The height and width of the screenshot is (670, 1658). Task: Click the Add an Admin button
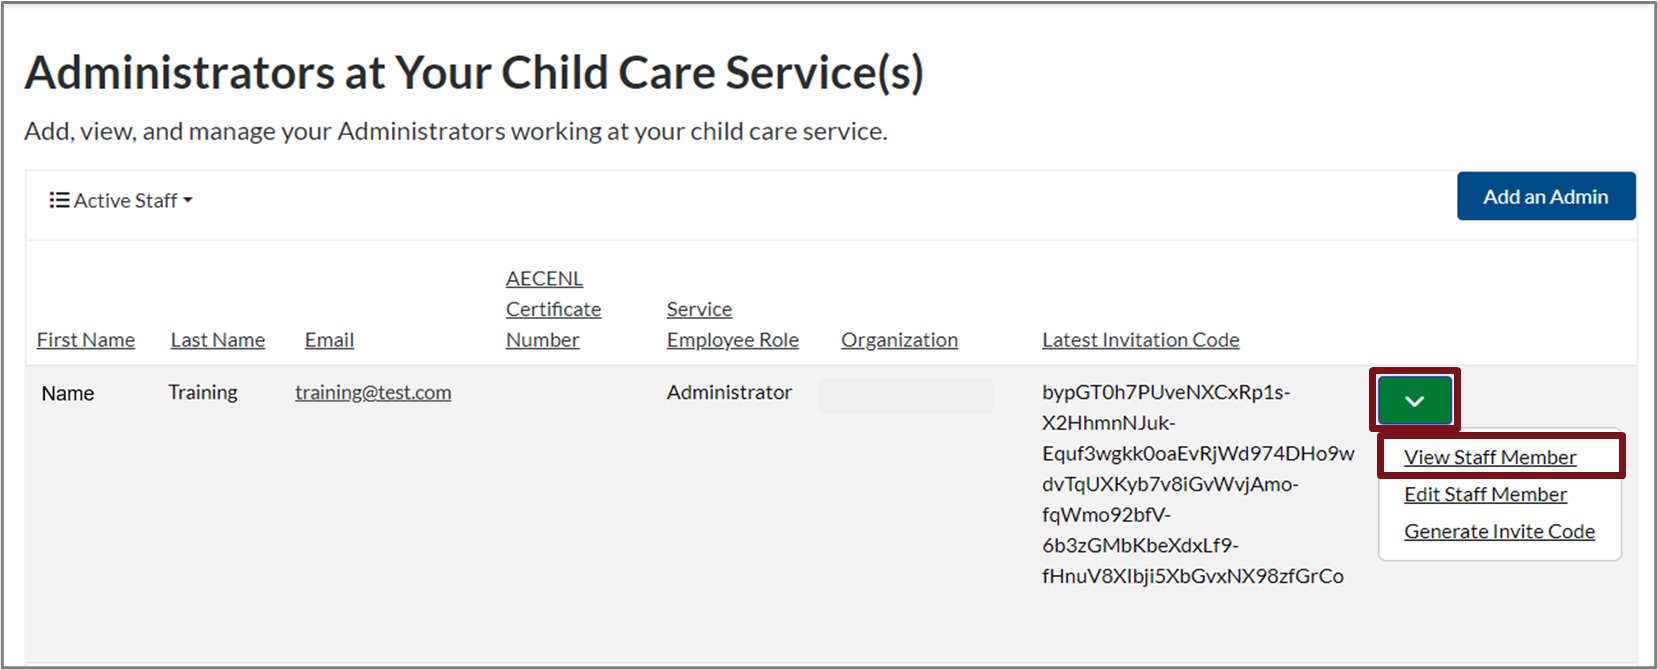point(1545,197)
